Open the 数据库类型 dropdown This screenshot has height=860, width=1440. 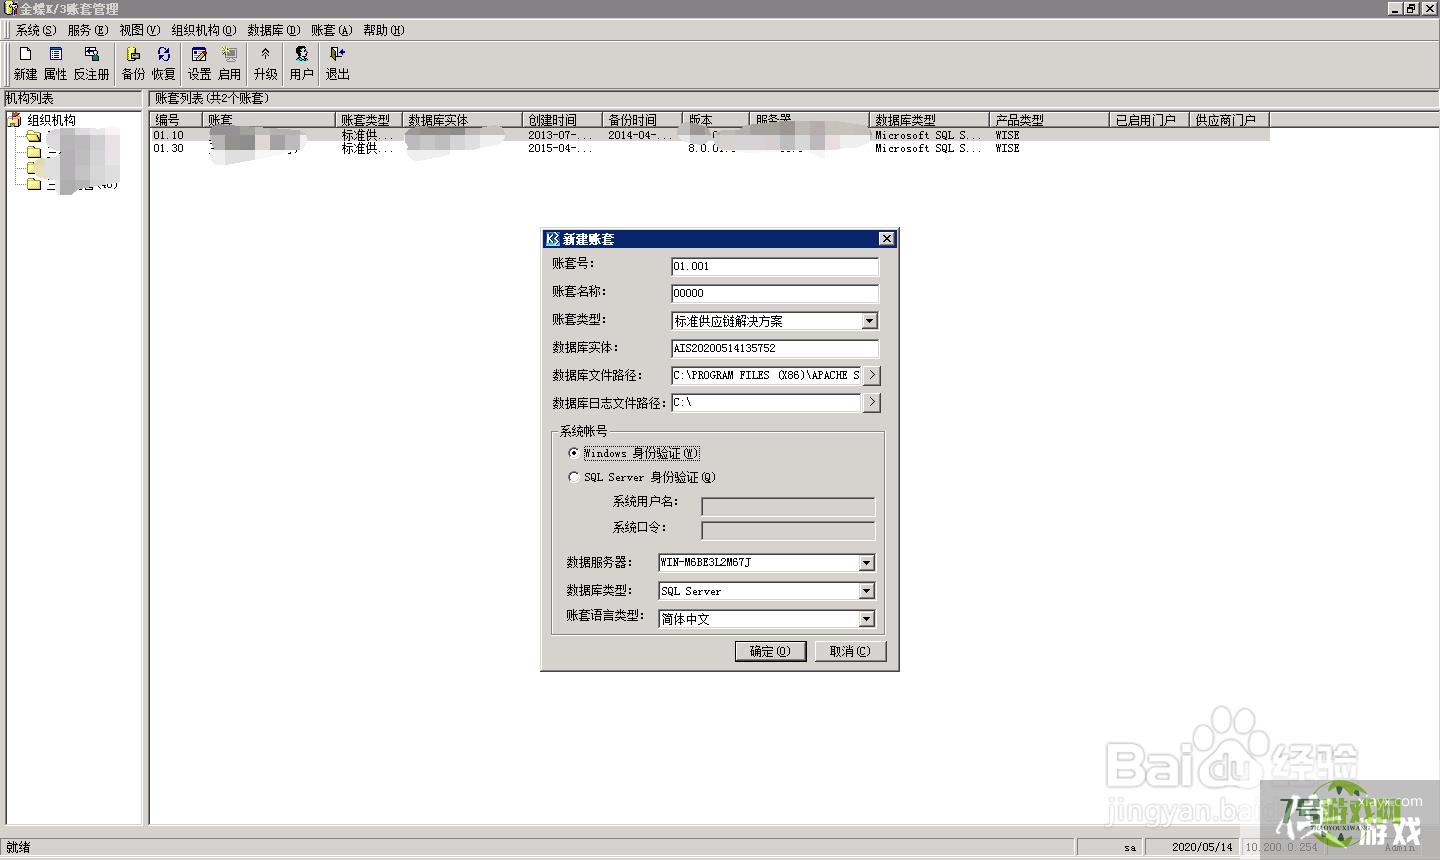click(x=866, y=591)
